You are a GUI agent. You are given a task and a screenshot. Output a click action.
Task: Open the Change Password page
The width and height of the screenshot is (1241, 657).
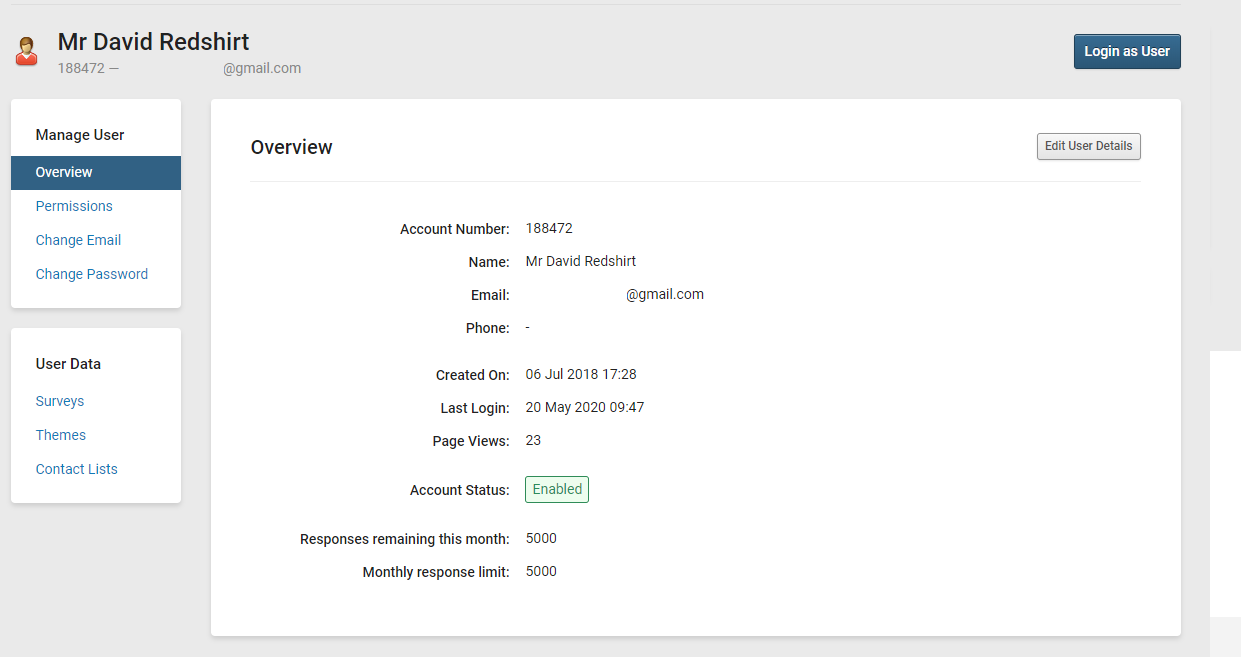(x=91, y=274)
